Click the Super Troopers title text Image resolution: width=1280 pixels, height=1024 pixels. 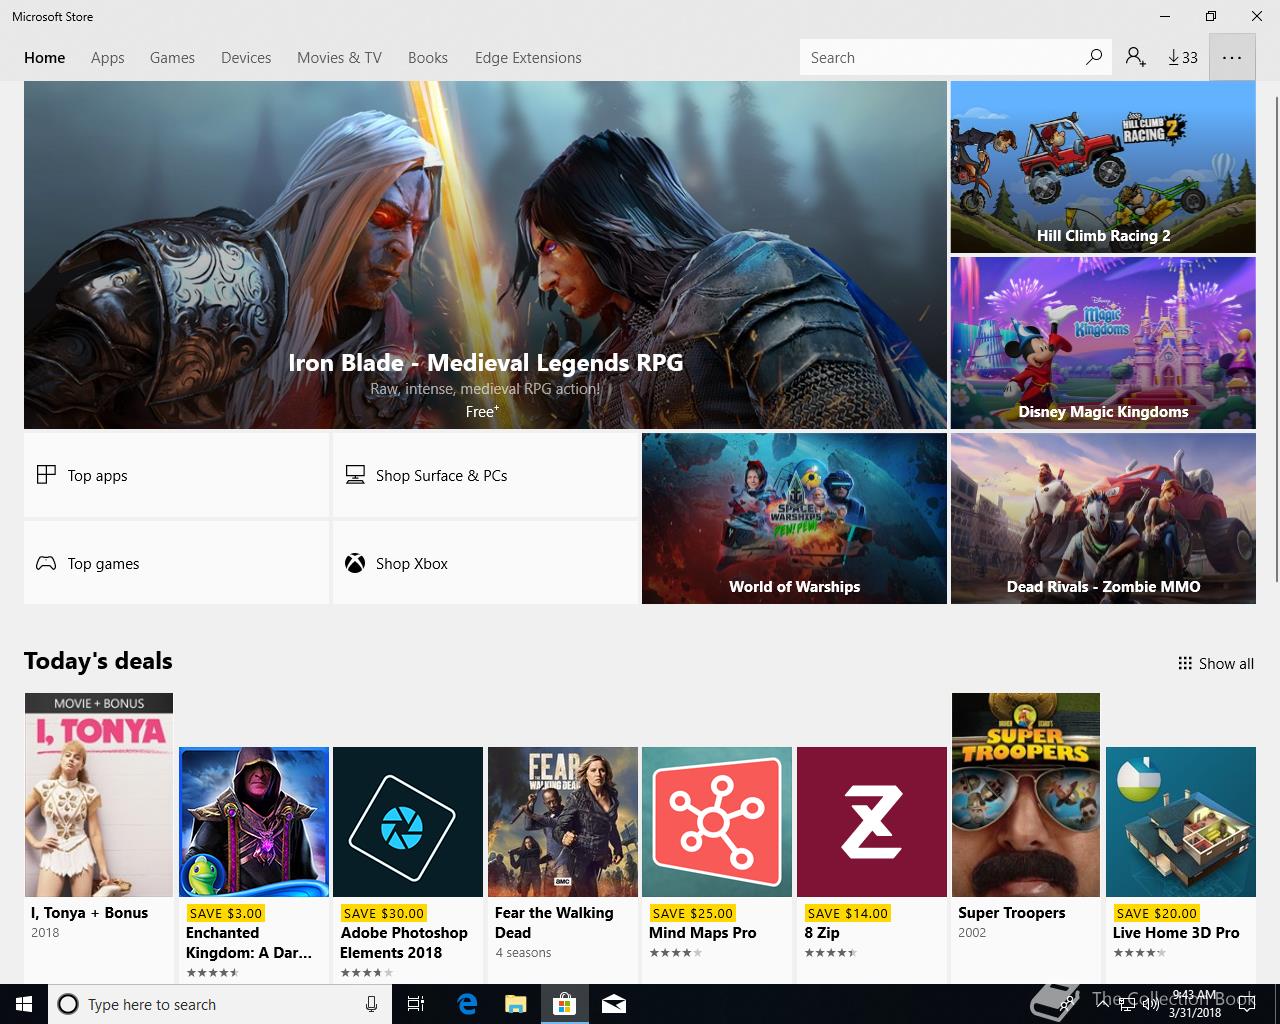[x=1011, y=913]
